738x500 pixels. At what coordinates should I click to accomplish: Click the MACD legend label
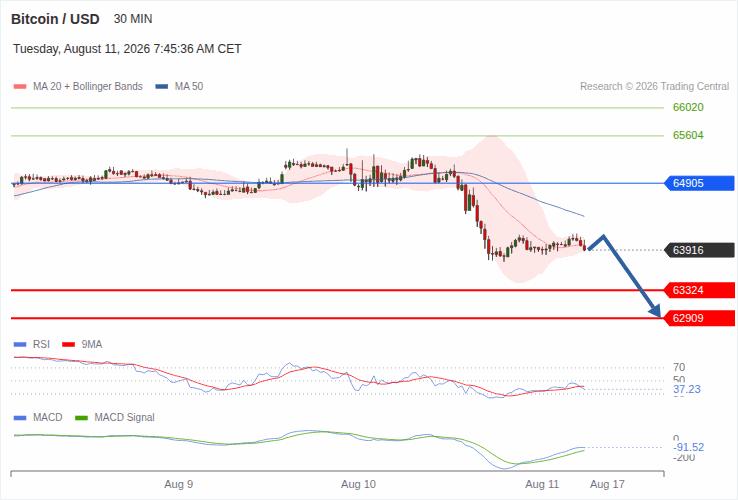tap(48, 418)
